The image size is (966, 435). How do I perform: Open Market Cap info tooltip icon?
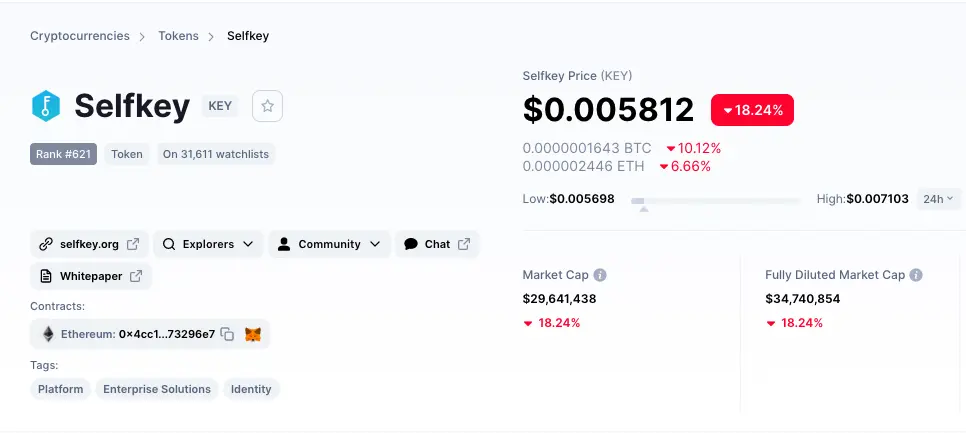coord(599,275)
